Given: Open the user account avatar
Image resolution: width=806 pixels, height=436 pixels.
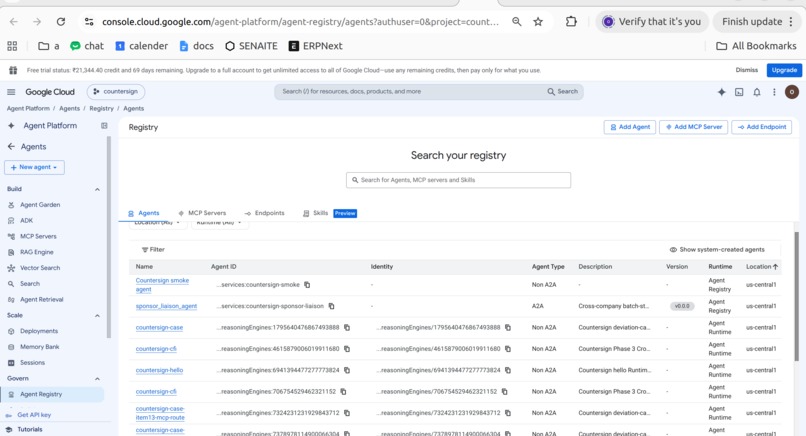Looking at the screenshot, I should tap(791, 92).
